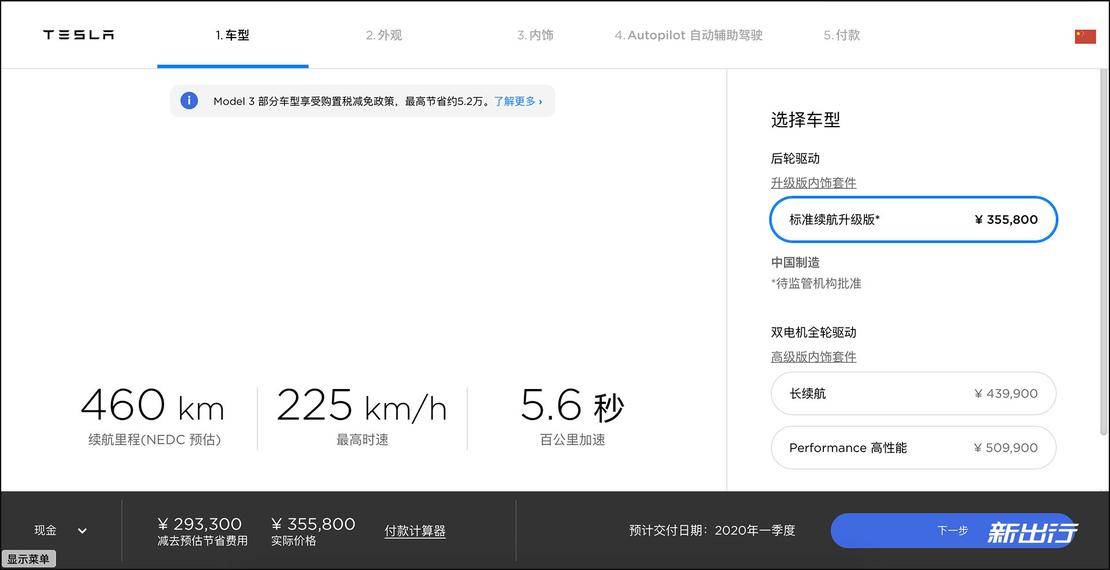This screenshot has height=570, width=1110.
Task: Click the 显示菜单 button
Action: click(x=28, y=559)
